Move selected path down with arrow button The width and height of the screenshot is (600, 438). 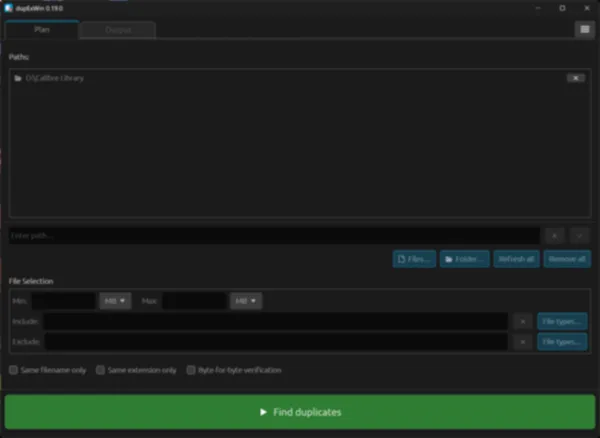579,236
